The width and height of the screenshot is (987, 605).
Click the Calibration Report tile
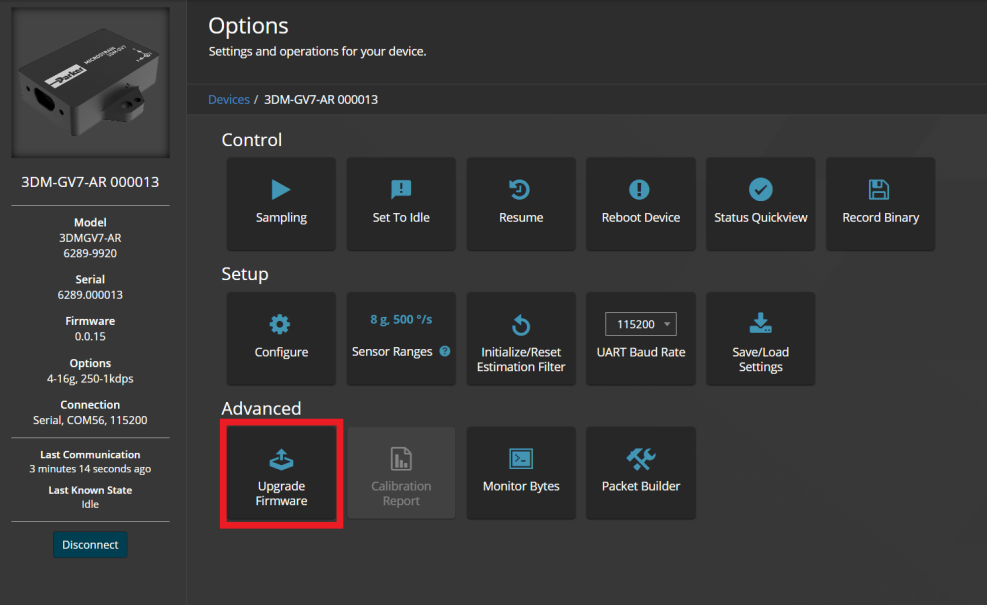tap(401, 472)
